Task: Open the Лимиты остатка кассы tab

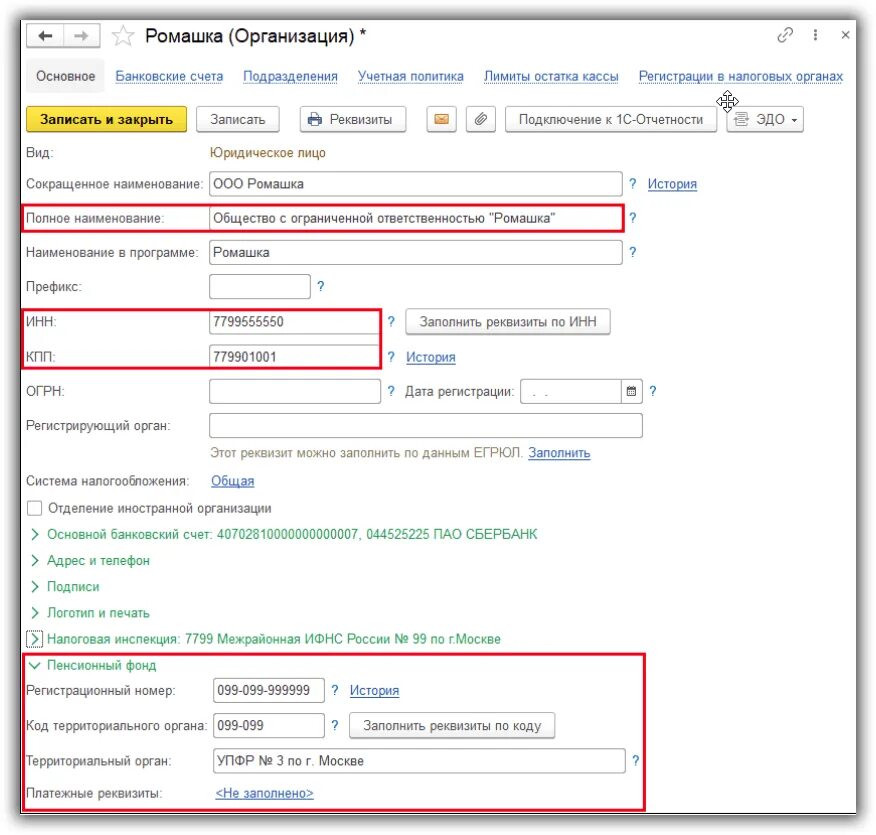Action: point(551,76)
